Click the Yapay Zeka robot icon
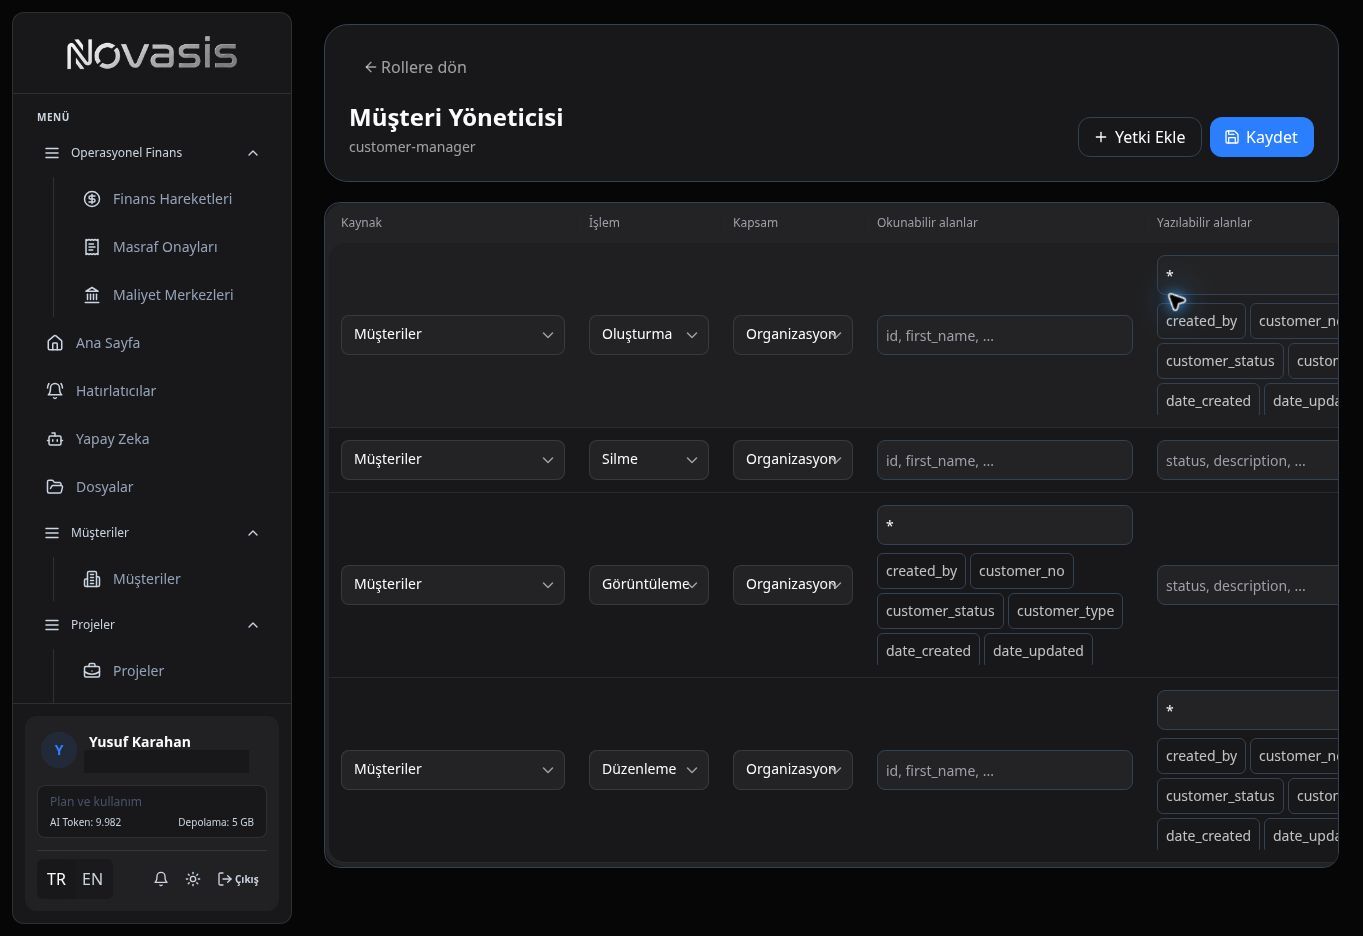 pyautogui.click(x=55, y=439)
